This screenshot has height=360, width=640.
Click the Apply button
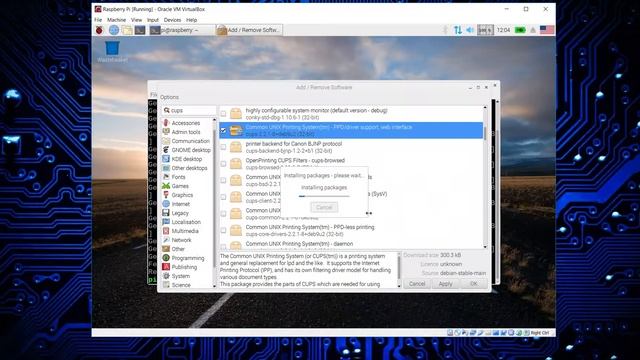(x=445, y=284)
